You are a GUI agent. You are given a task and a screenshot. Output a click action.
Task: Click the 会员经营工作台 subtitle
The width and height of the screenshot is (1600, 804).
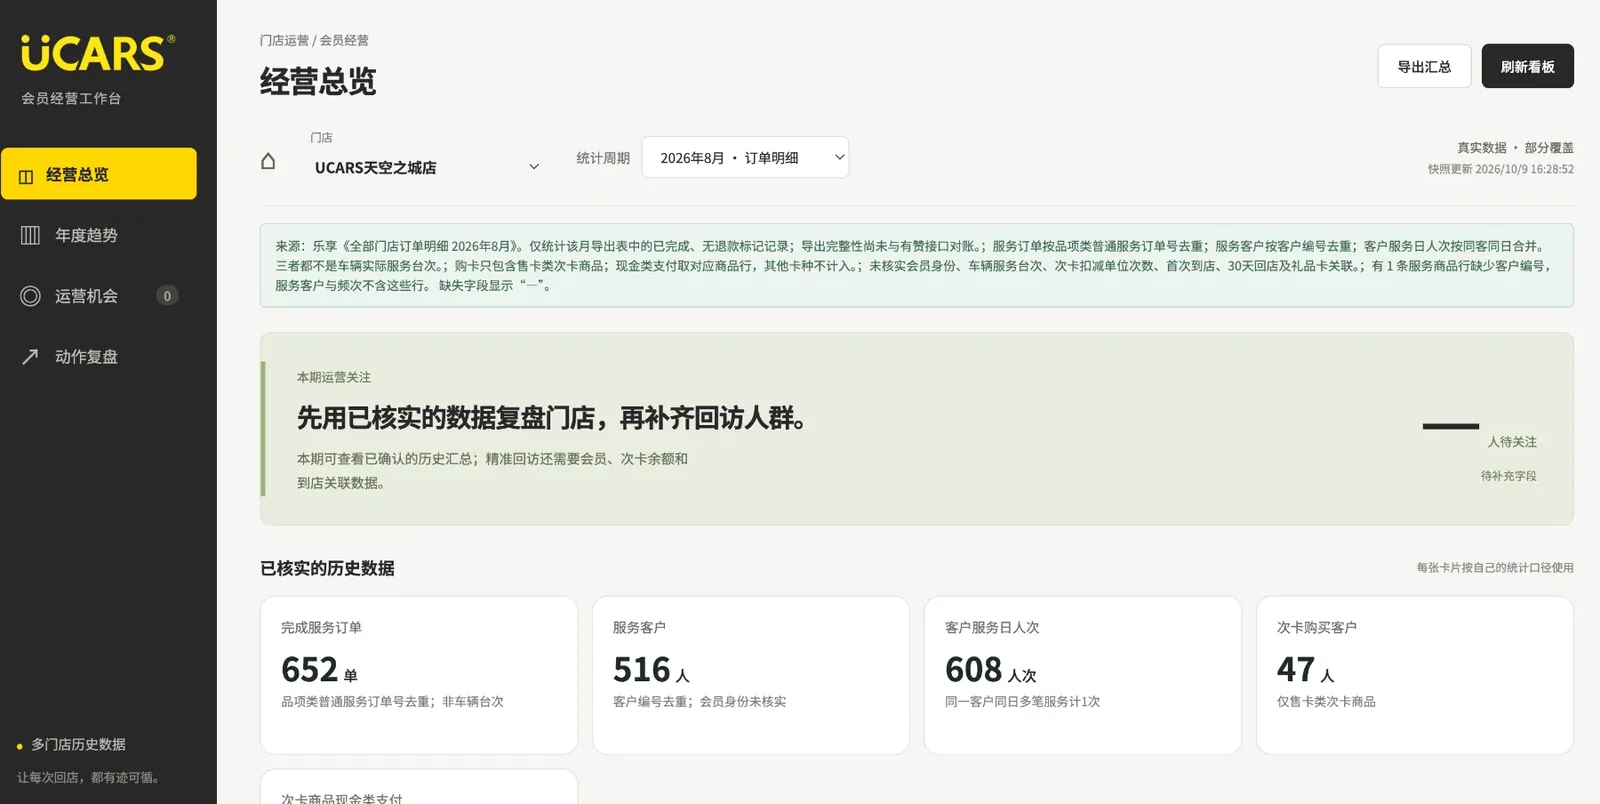pos(71,98)
